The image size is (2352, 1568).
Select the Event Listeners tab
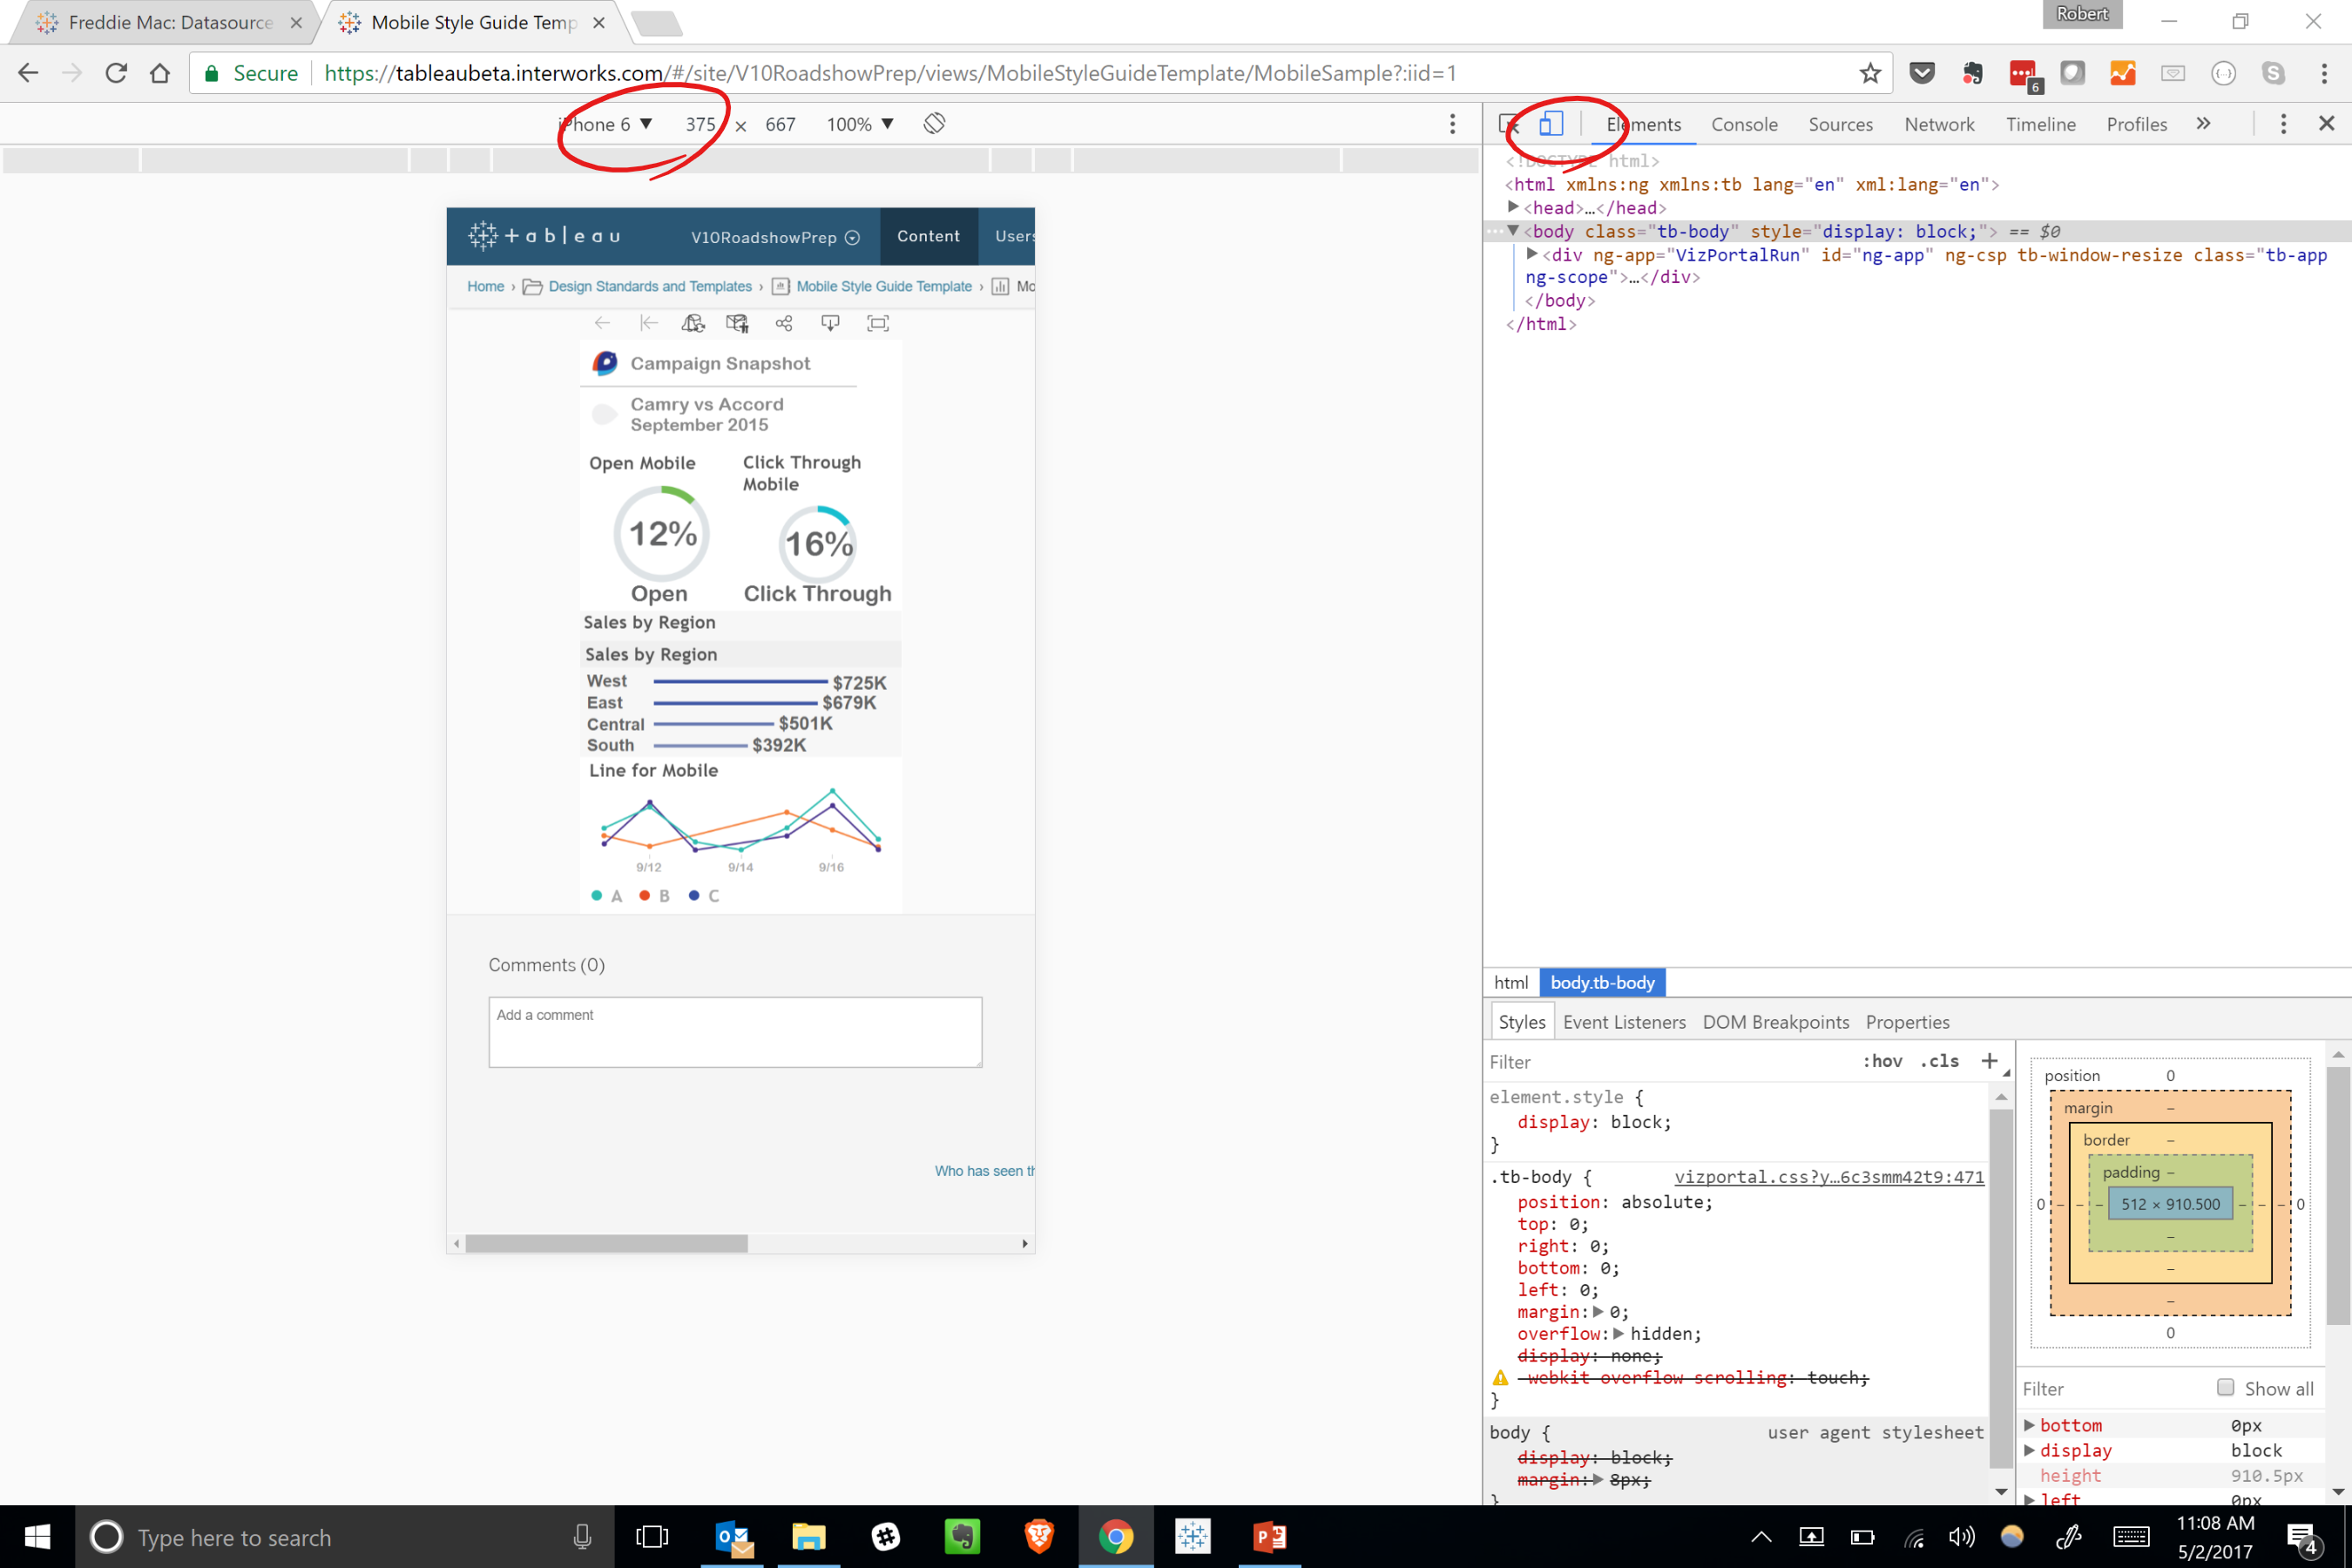(1624, 1021)
